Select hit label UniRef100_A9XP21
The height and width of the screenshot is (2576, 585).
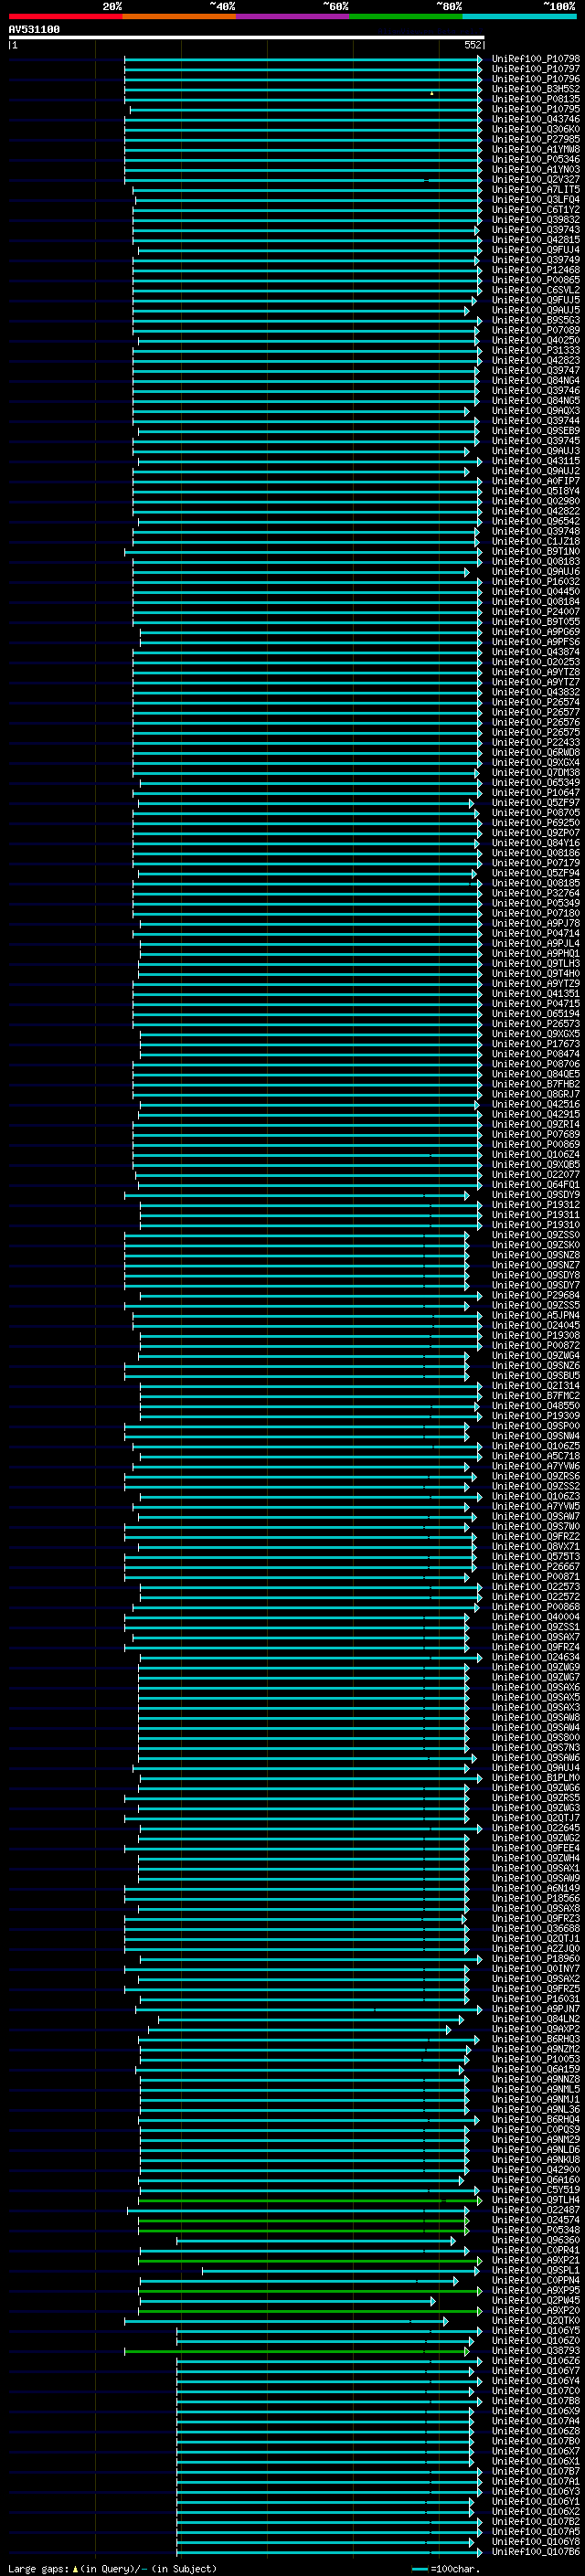pyautogui.click(x=536, y=2260)
